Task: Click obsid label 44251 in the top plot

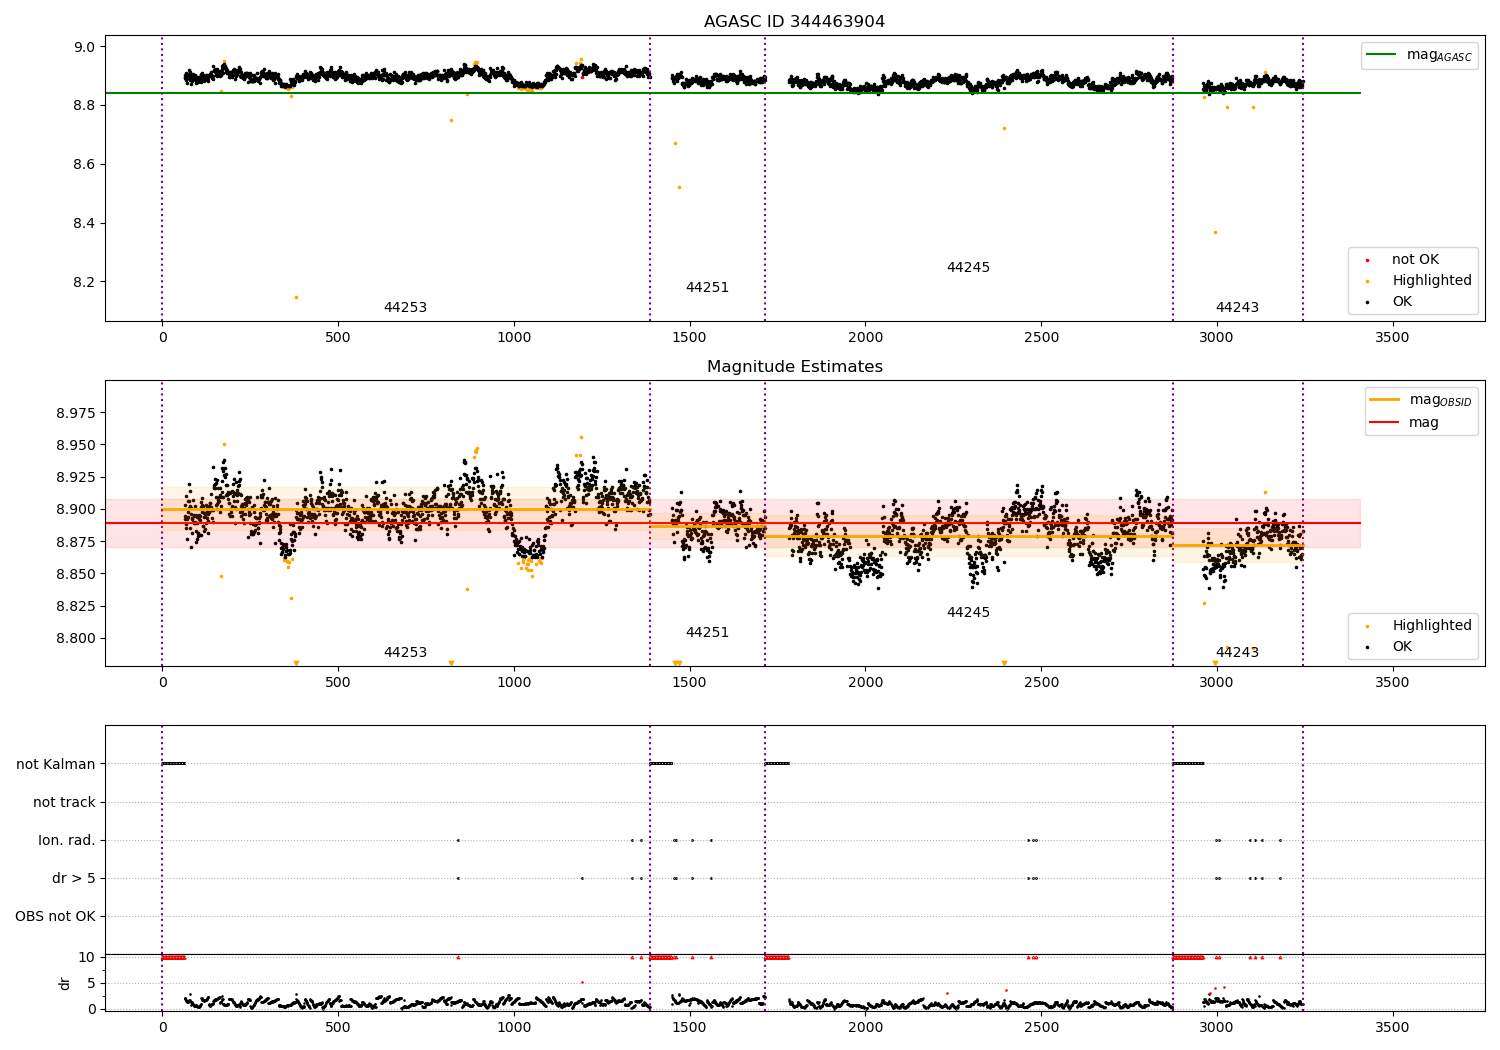Action: click(707, 288)
